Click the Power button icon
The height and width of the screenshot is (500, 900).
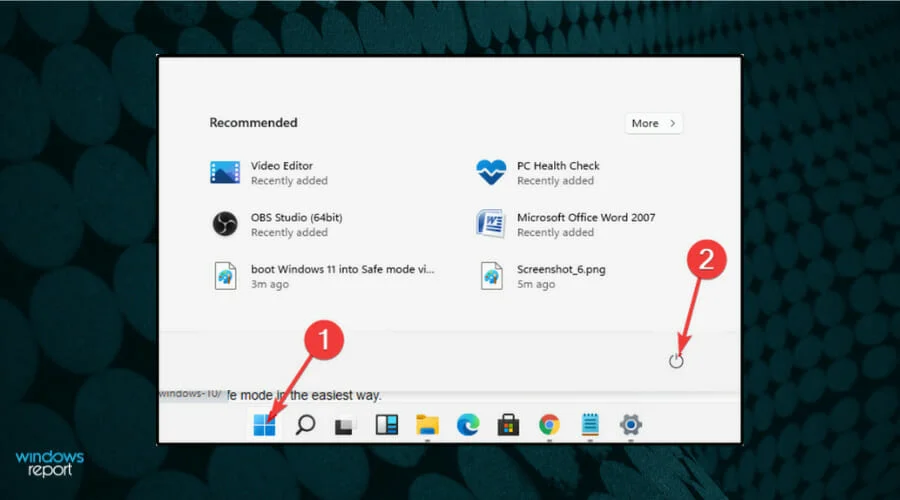click(676, 361)
